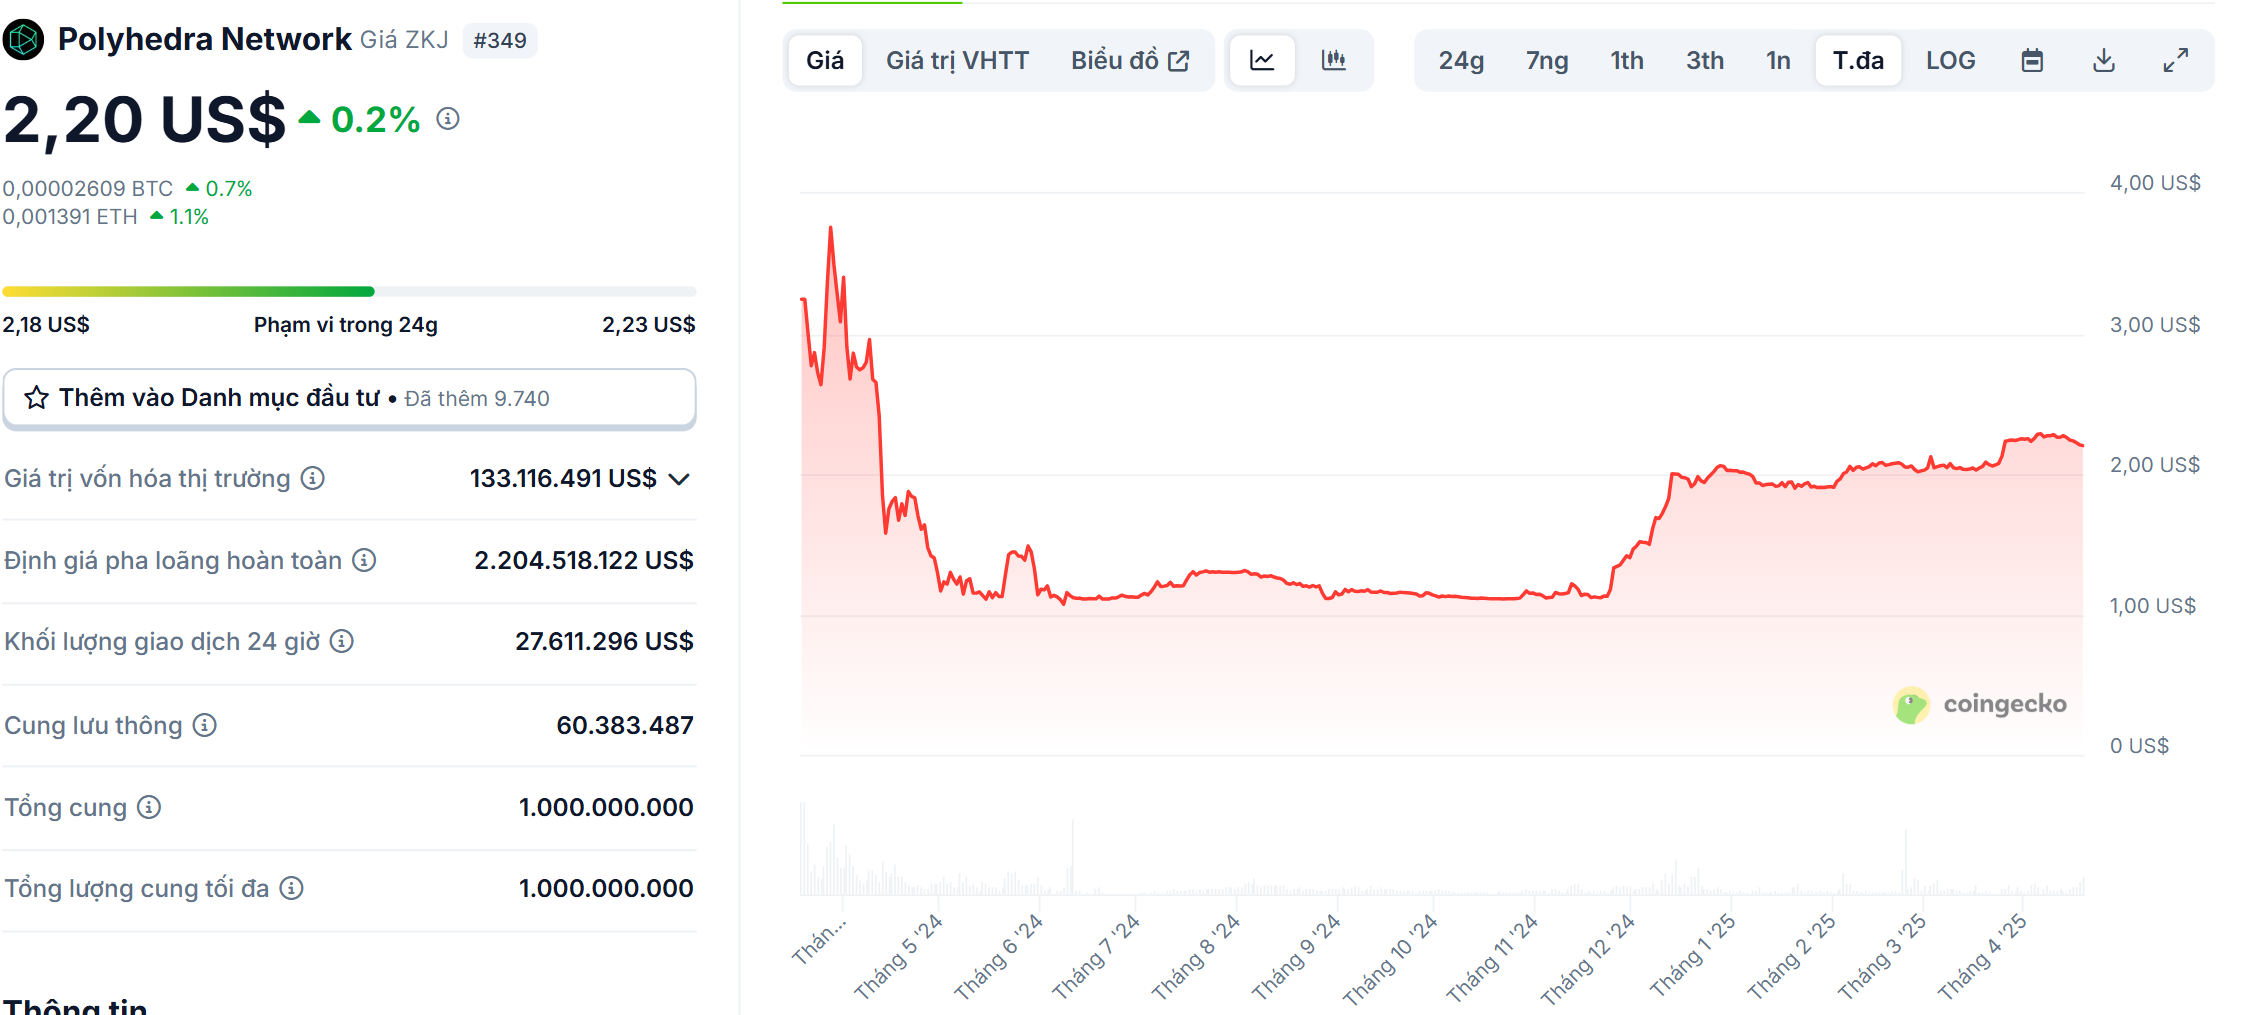Viewport: 2261px width, 1015px height.
Task: Open info icon beside Tổng lượng cung tối đa
Action: tap(291, 888)
